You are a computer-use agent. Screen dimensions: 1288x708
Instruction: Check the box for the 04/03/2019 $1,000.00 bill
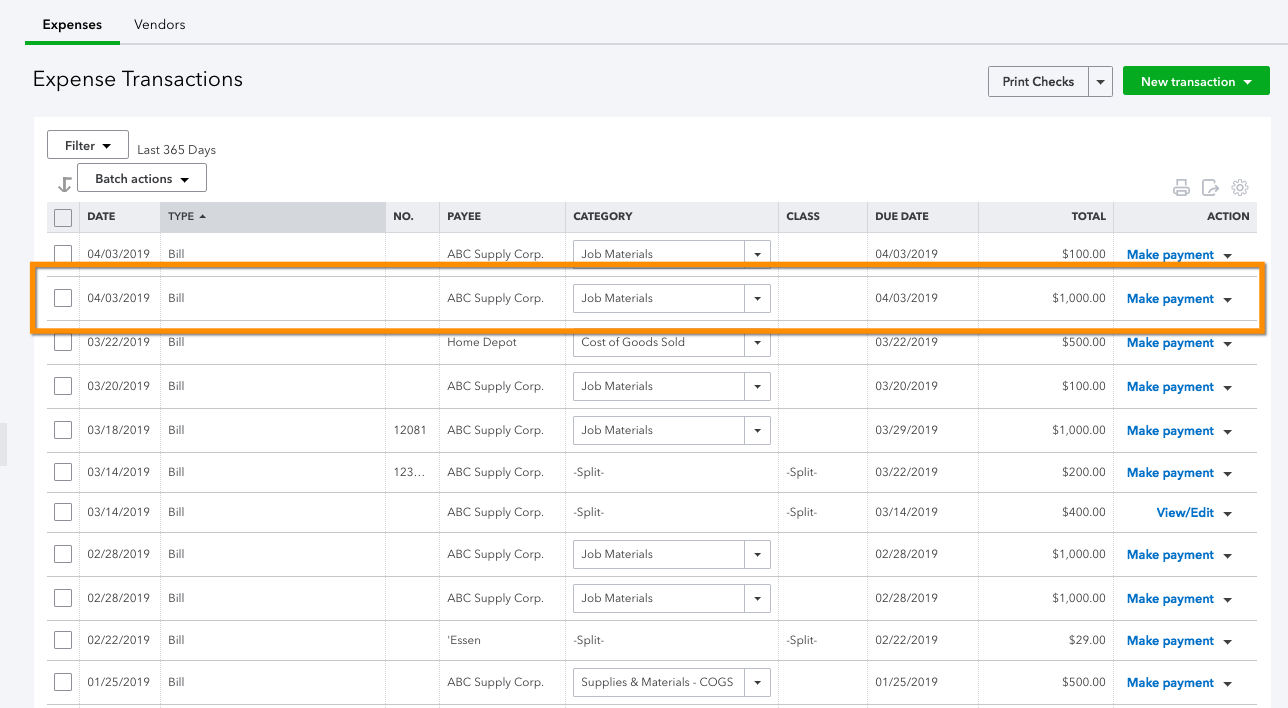coord(63,298)
